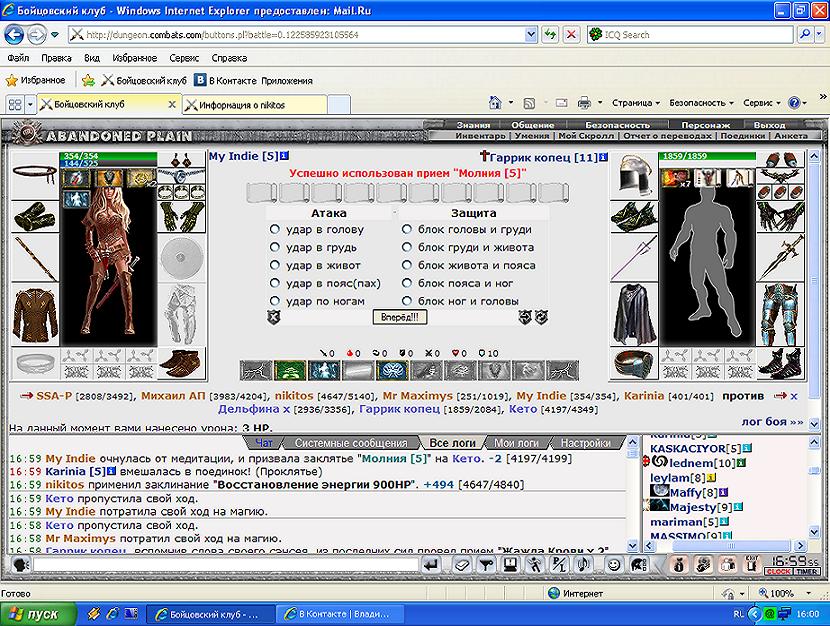Go back with the browser Back arrow
Viewport: 830px width, 626px height.
[x=14, y=35]
